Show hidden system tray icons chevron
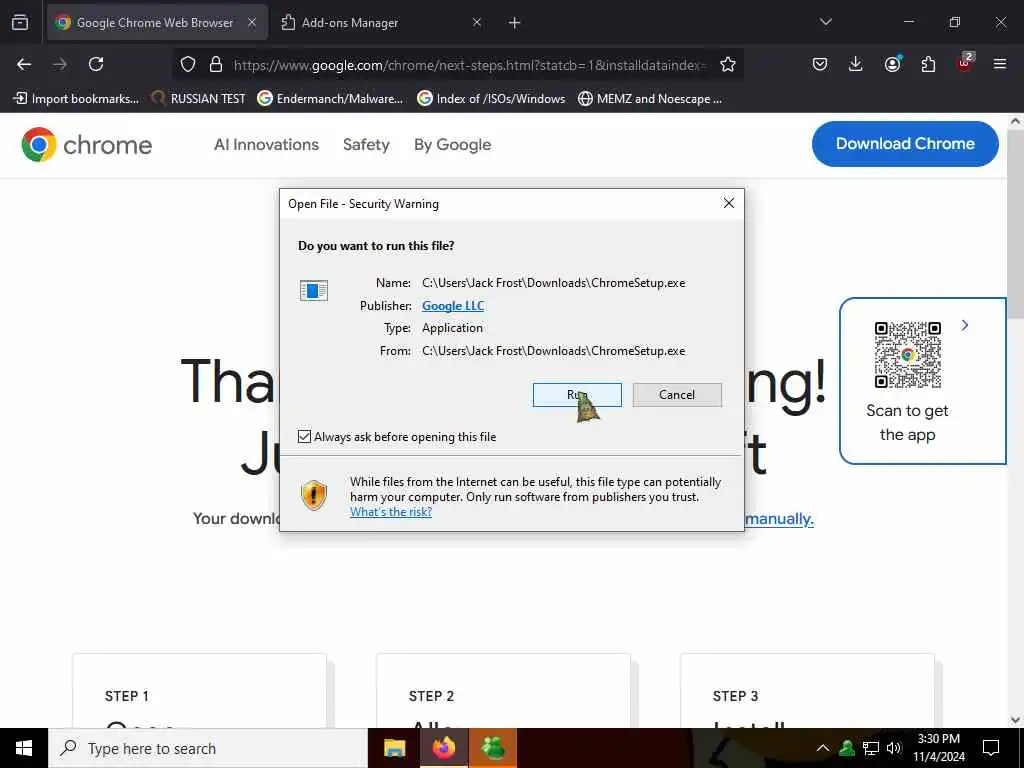1024x768 pixels. coord(823,748)
